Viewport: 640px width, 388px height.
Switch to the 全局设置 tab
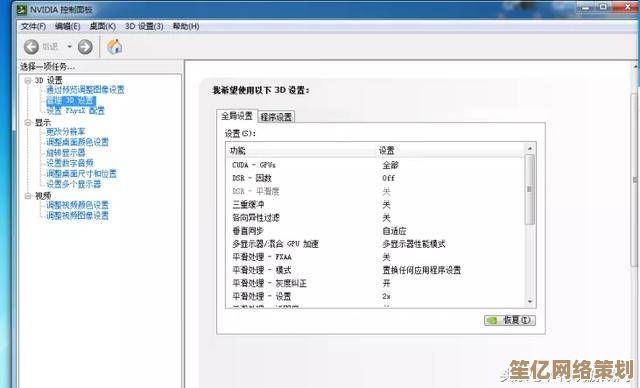click(x=237, y=116)
